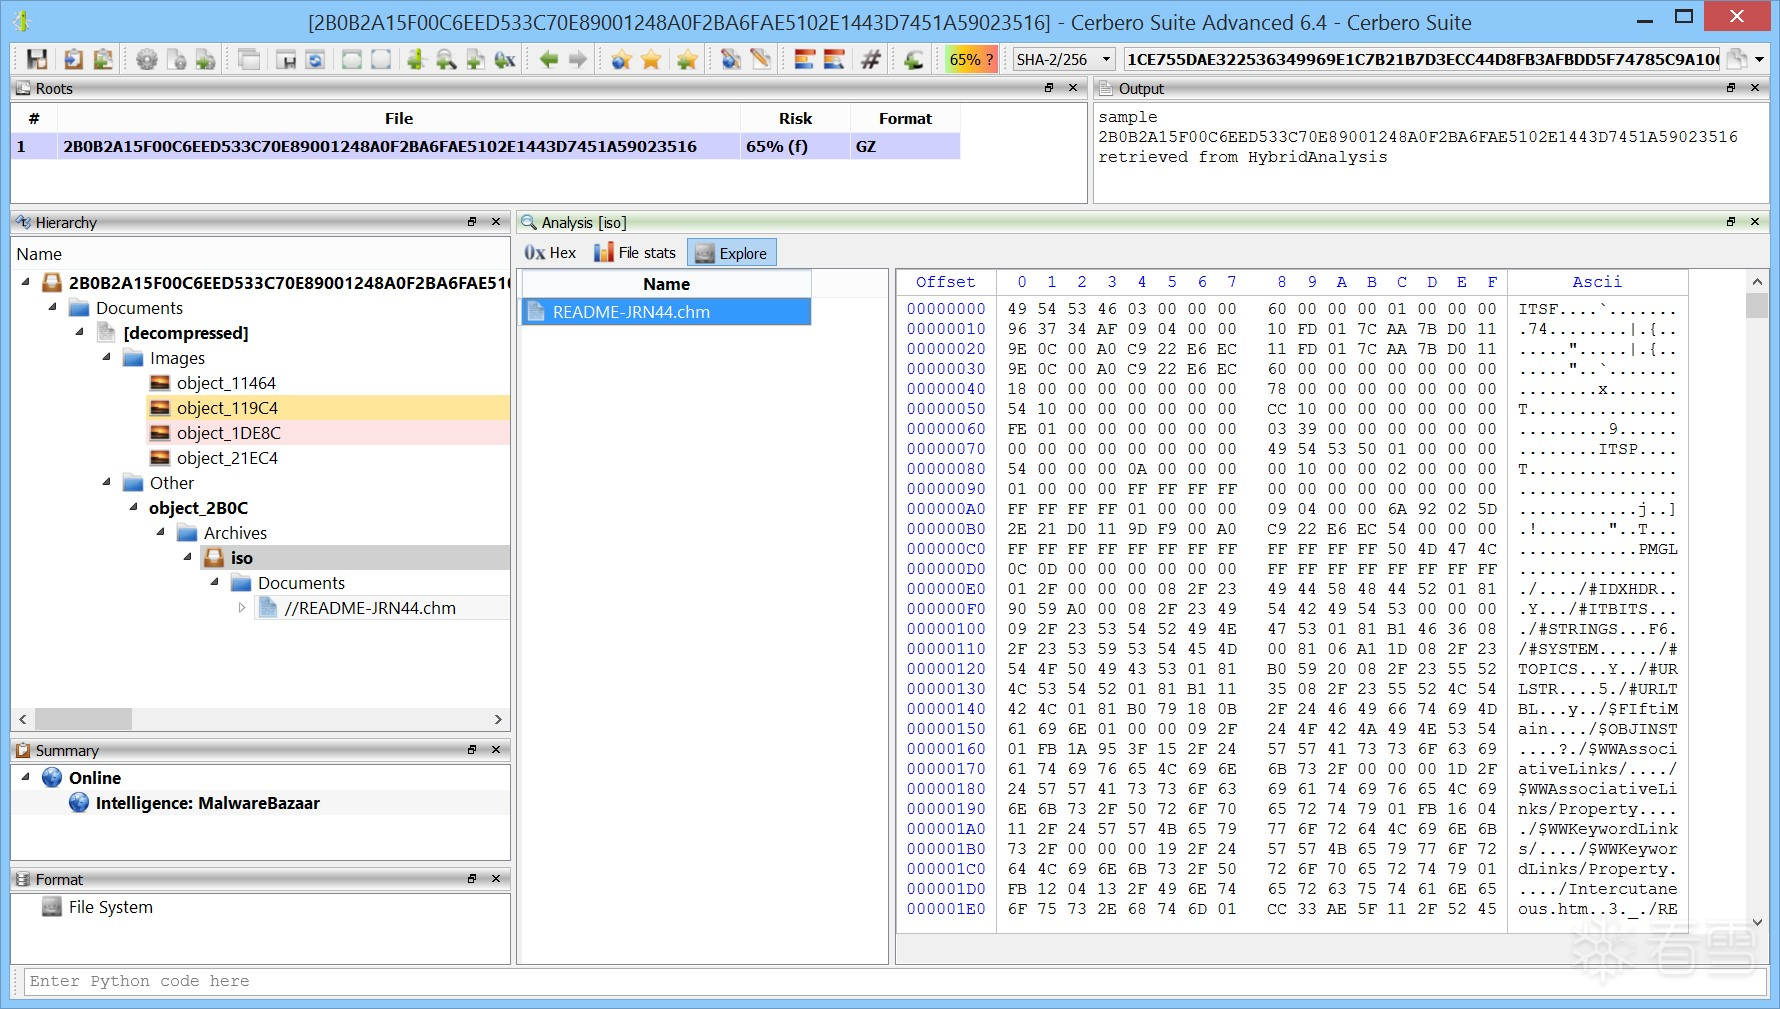Click the Python code input field
Screen dimensions: 1780x1009
click(896, 981)
